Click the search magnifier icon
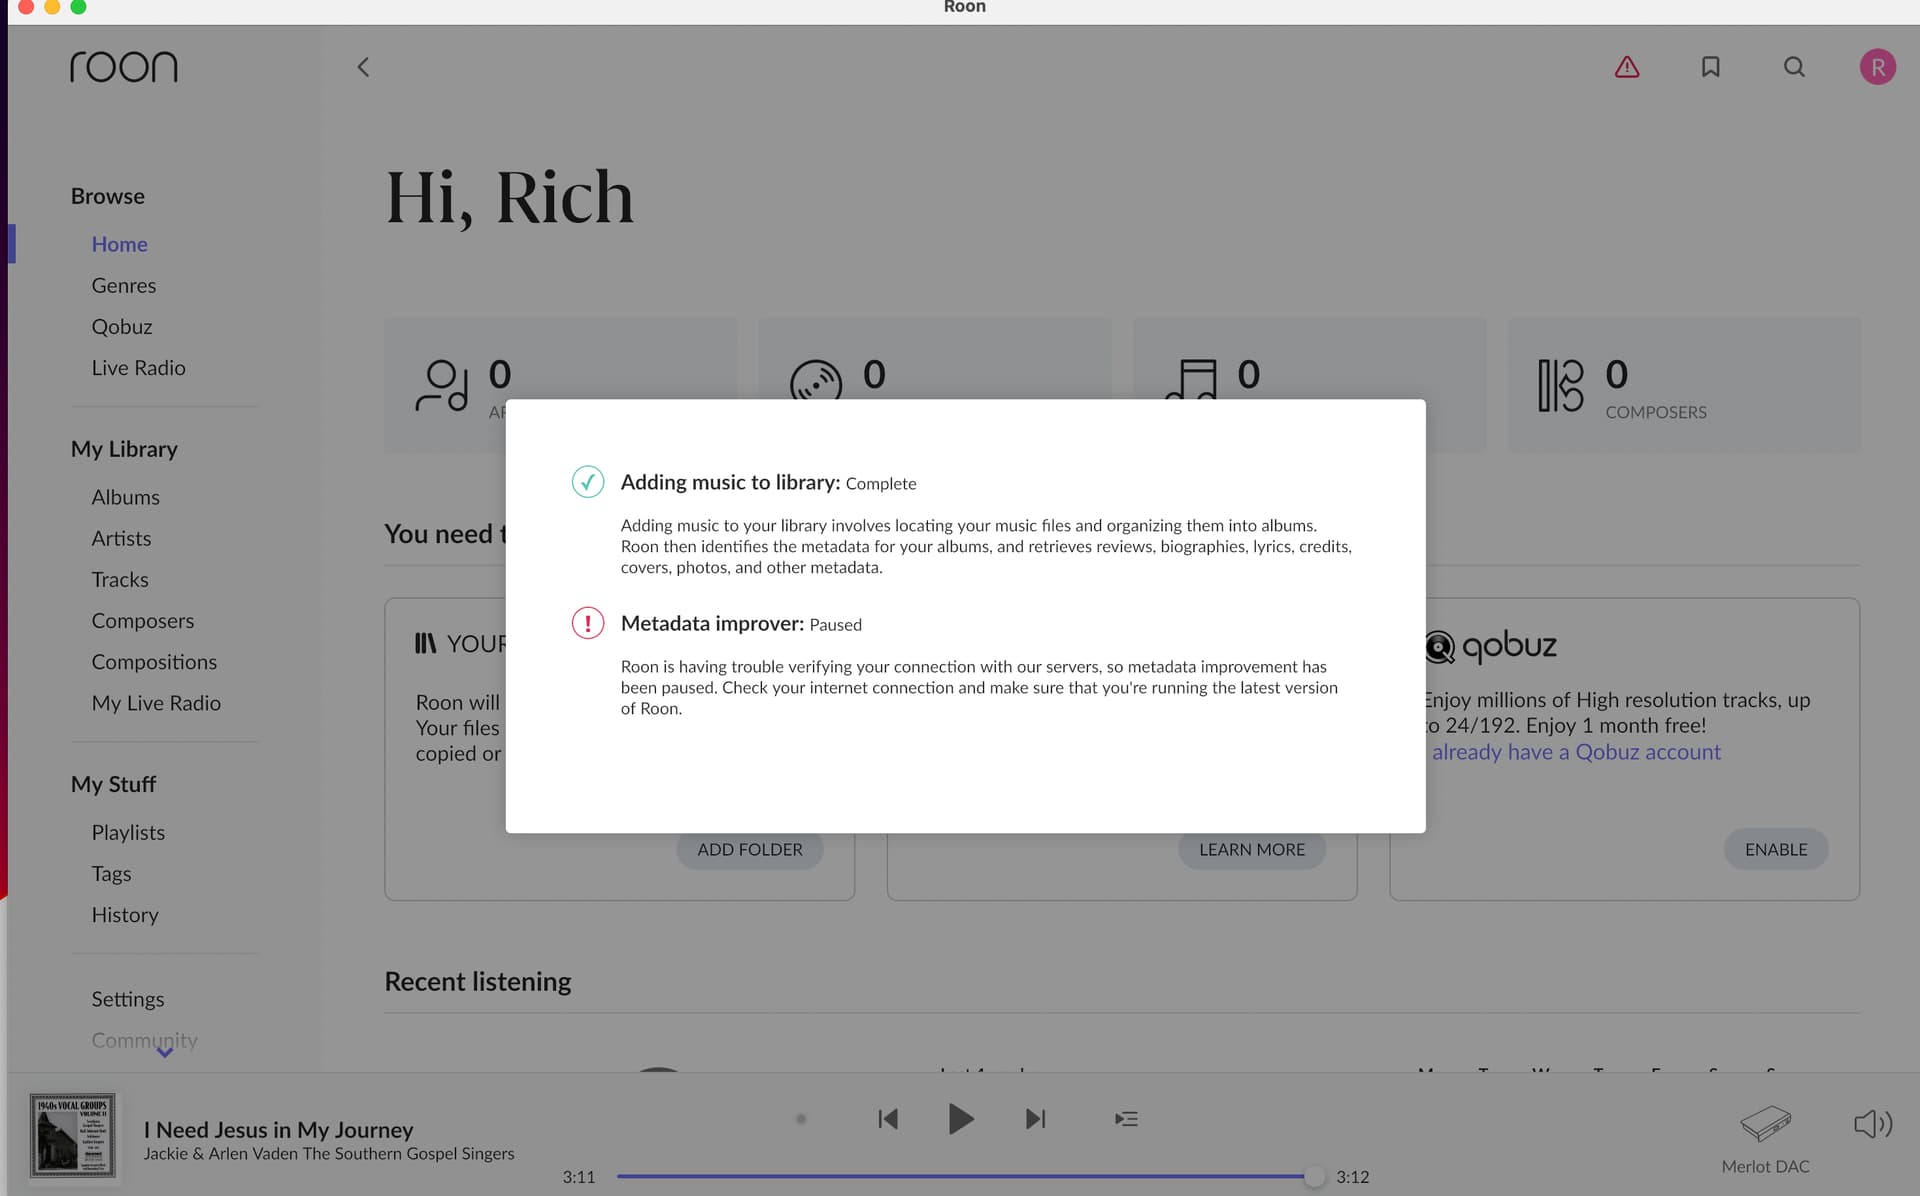The height and width of the screenshot is (1196, 1920). tap(1794, 67)
